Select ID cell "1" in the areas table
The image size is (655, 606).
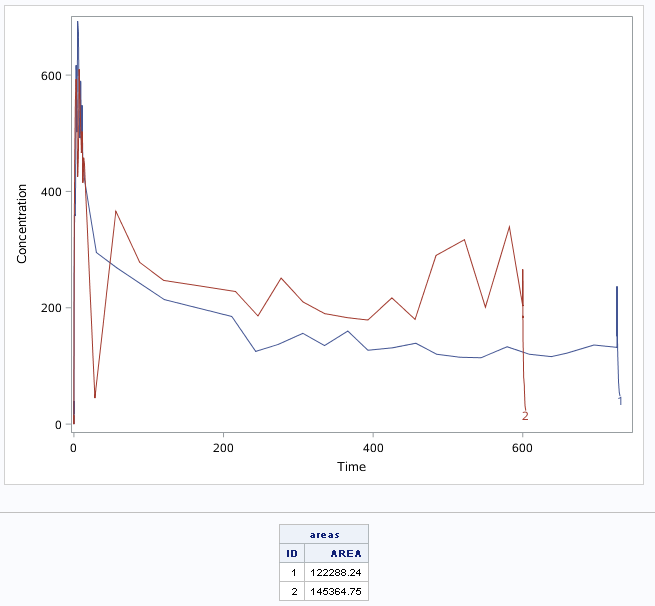point(294,572)
